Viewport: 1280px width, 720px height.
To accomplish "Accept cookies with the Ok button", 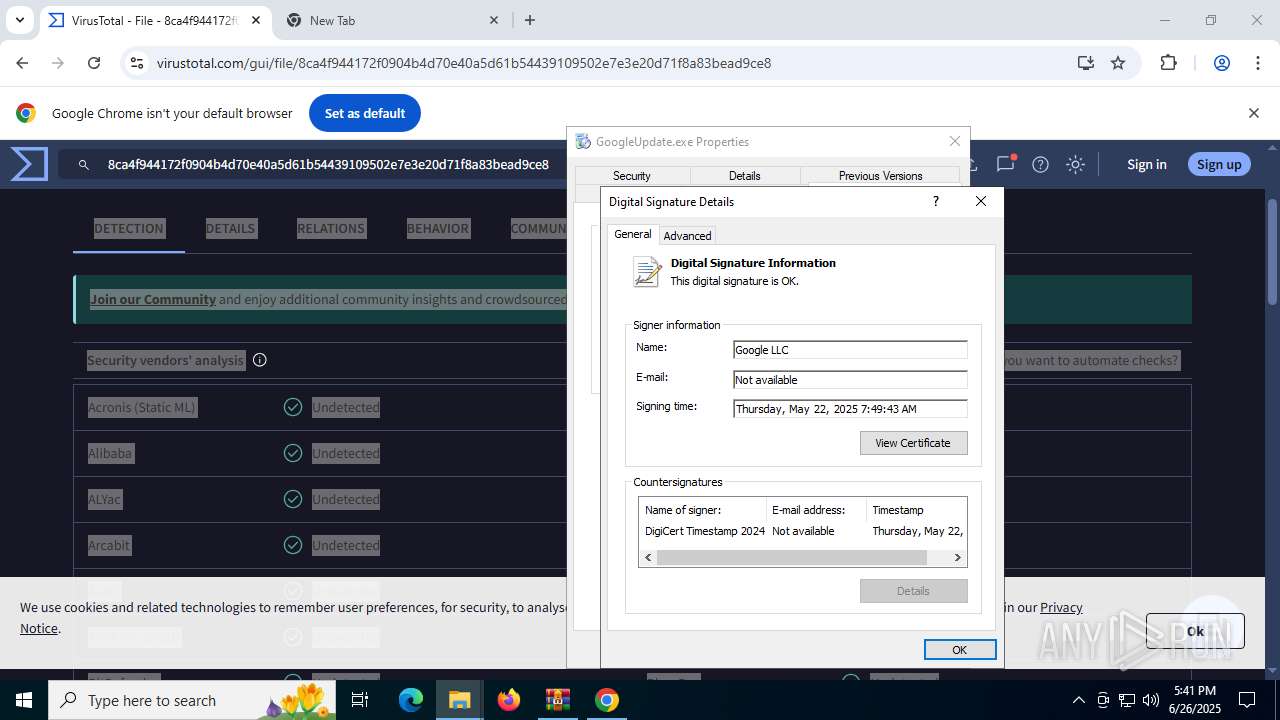I will (1195, 632).
